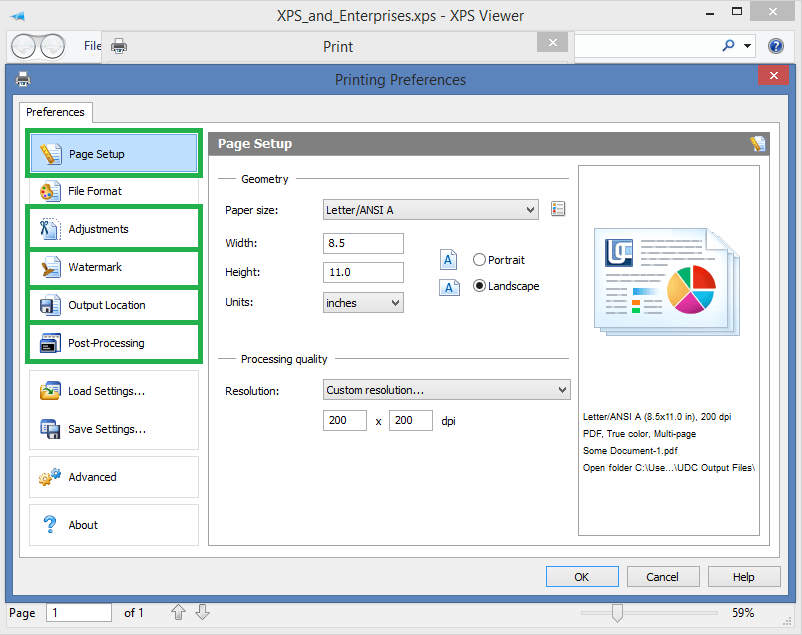The width and height of the screenshot is (802, 635).
Task: Click the 59% zoom value in XPS Viewer
Action: [743, 612]
